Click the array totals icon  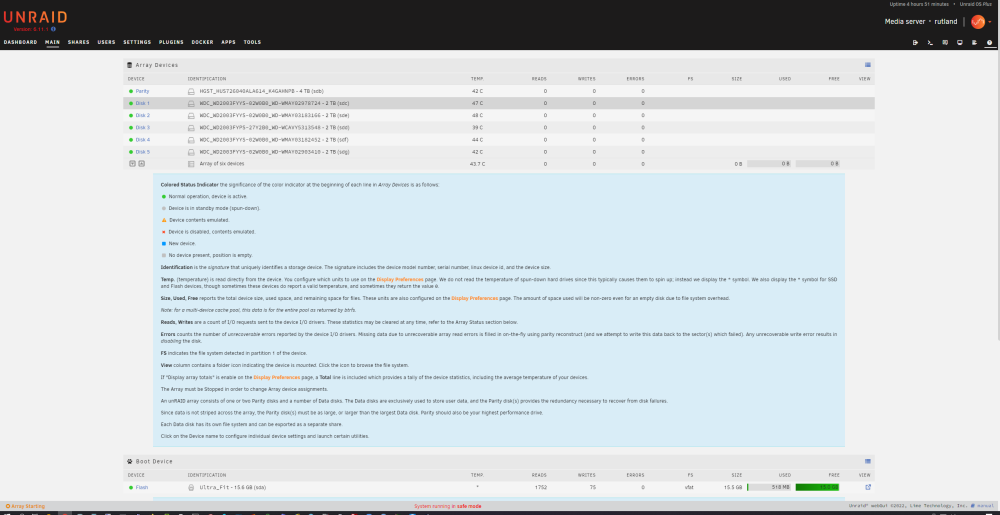(191, 164)
